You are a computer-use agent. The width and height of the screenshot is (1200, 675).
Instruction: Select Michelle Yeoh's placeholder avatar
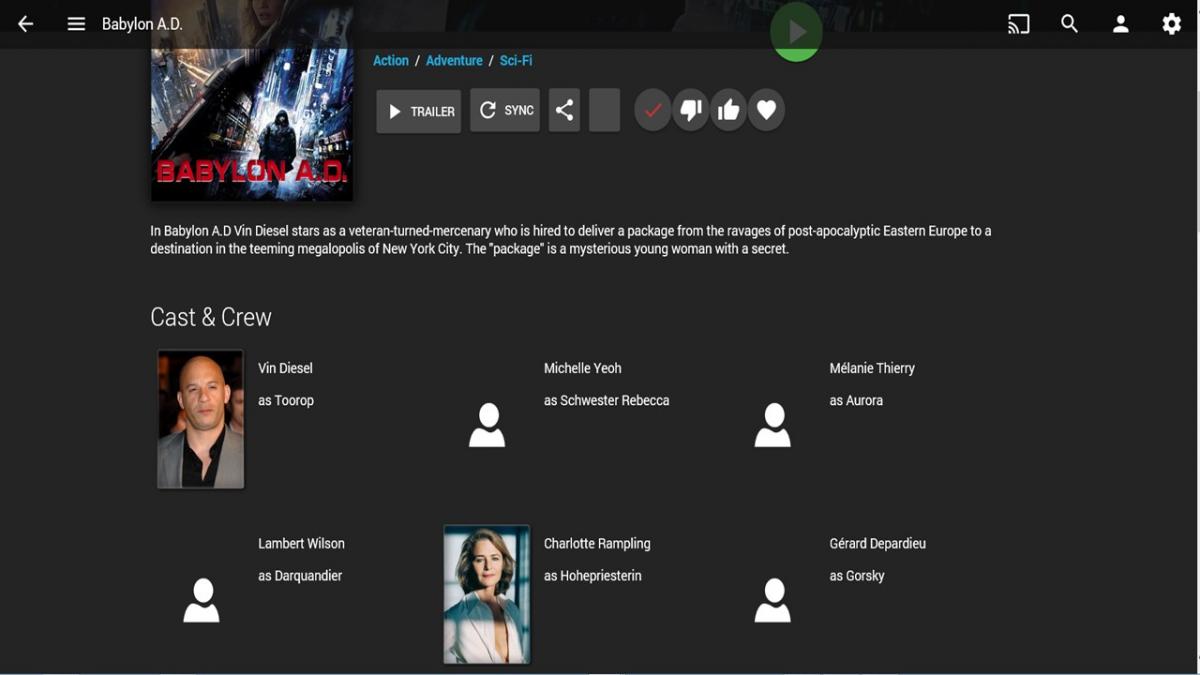[487, 425]
